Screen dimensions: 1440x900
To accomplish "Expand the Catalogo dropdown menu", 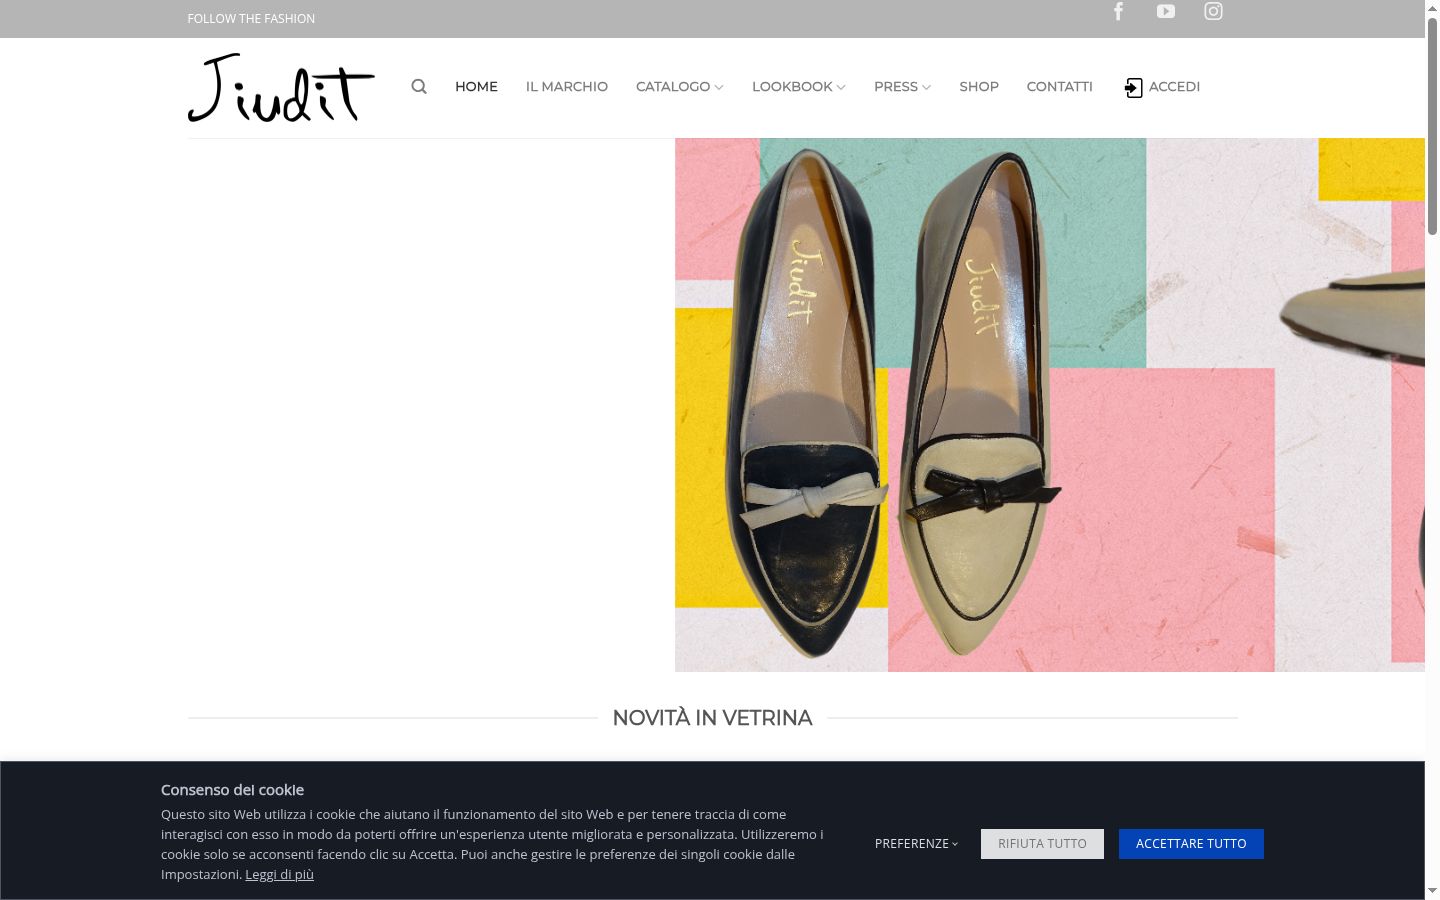I will (x=680, y=87).
